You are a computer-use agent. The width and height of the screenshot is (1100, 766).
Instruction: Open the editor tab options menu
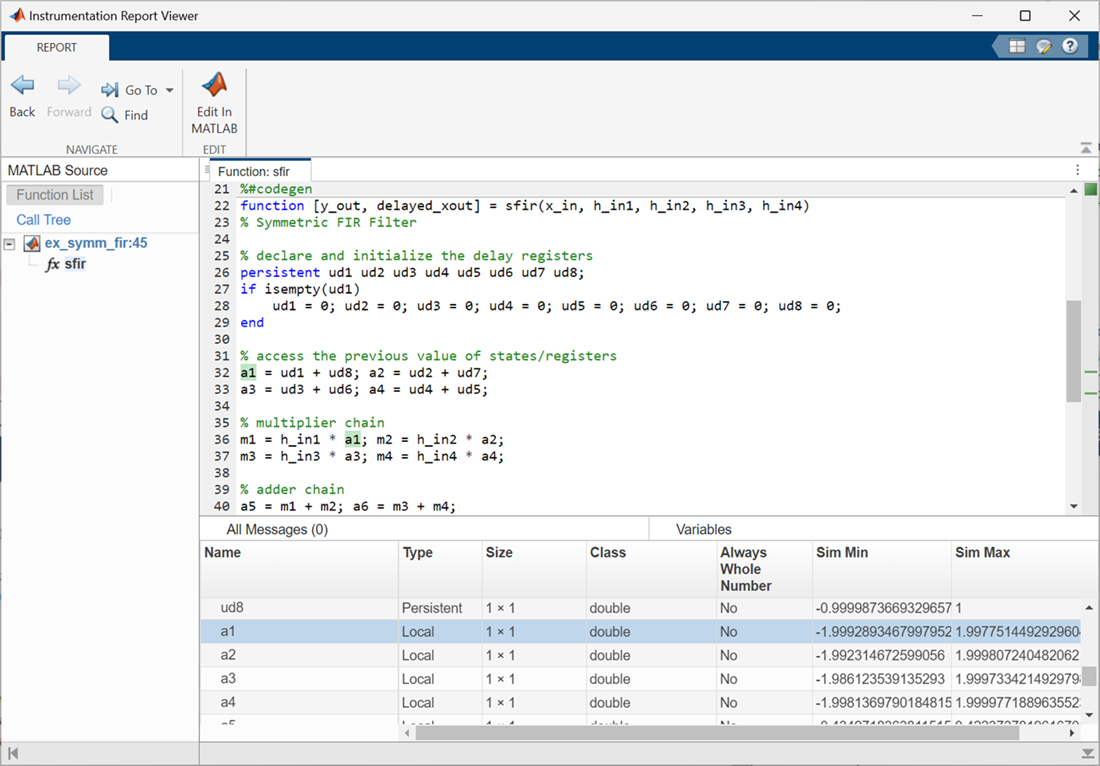(1077, 171)
